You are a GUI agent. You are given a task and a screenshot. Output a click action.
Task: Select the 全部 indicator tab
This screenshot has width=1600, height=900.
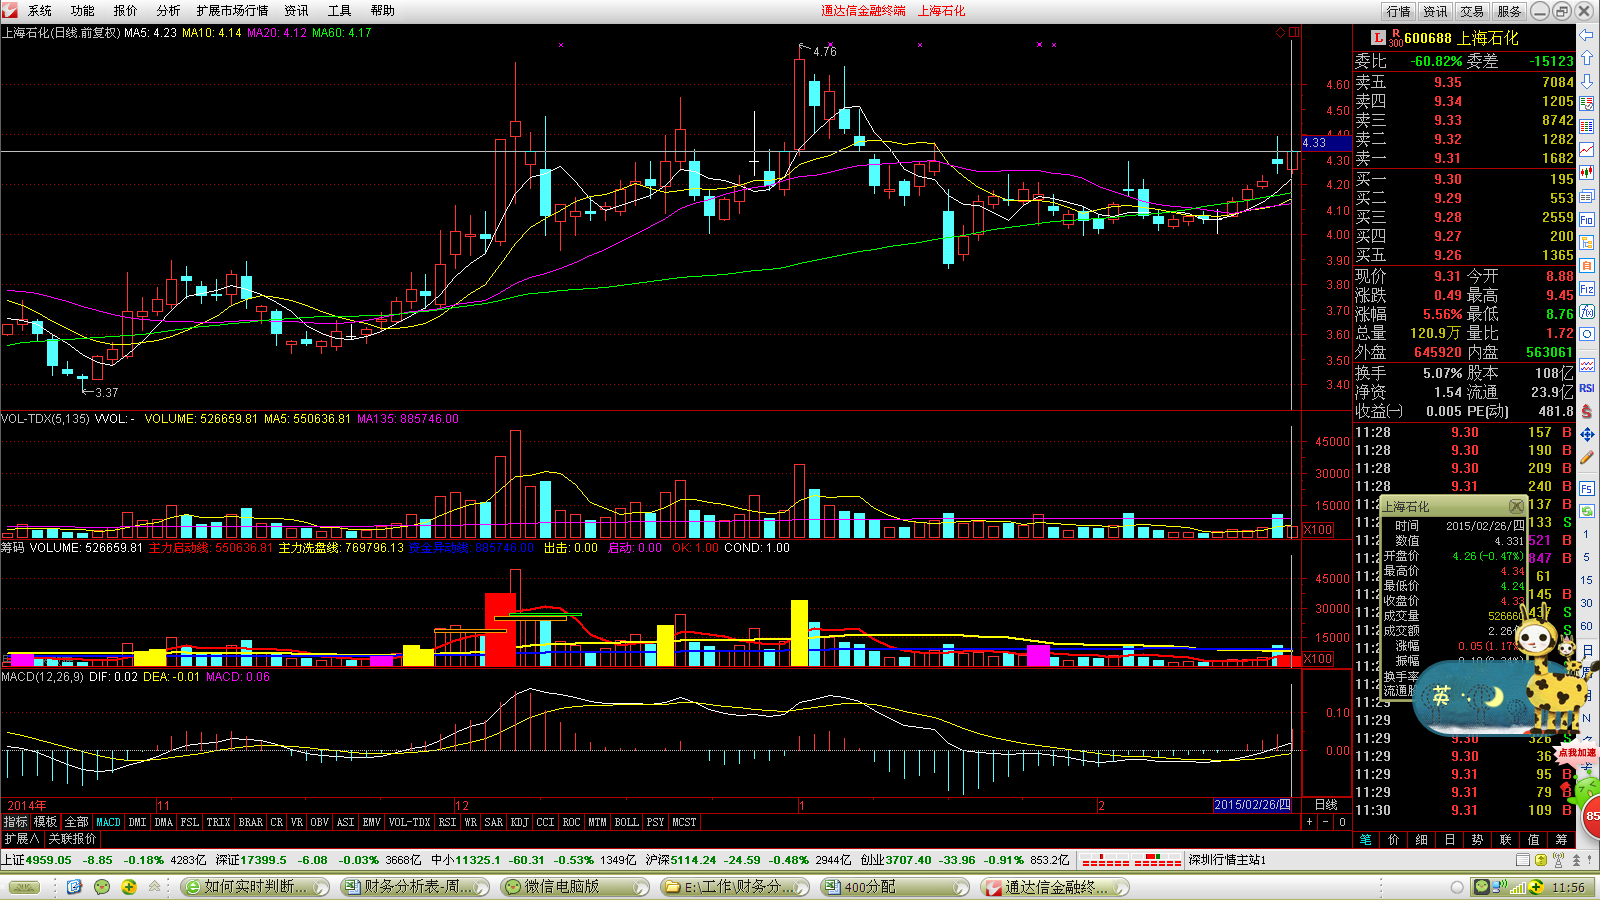coord(76,822)
